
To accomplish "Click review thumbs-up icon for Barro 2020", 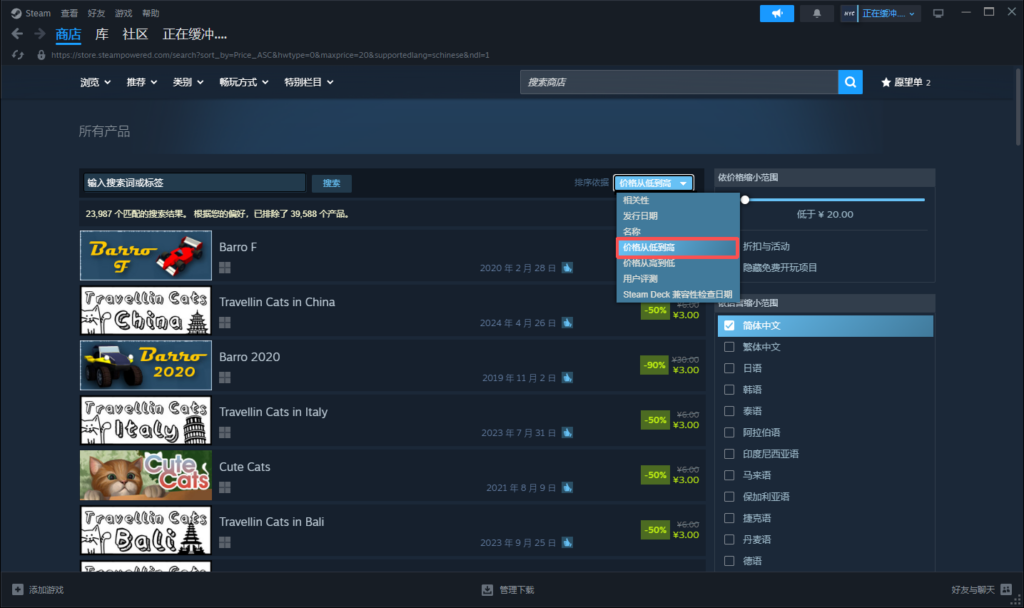I will click(x=567, y=377).
